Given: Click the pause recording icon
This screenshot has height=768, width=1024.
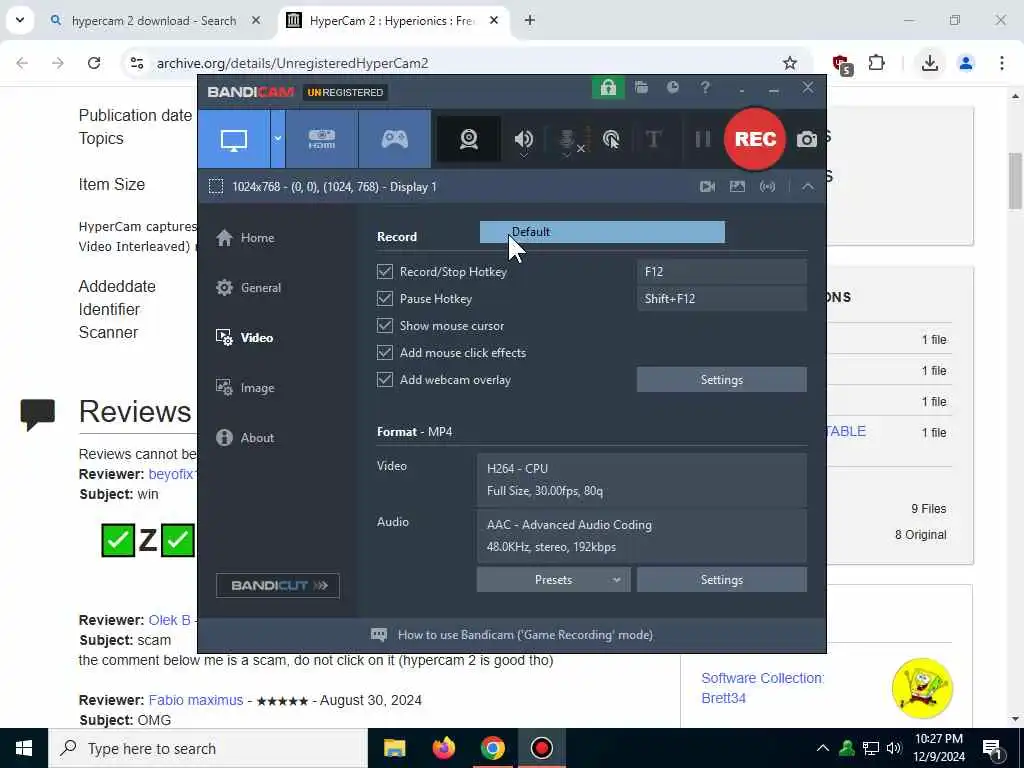Looking at the screenshot, I should pyautogui.click(x=703, y=139).
